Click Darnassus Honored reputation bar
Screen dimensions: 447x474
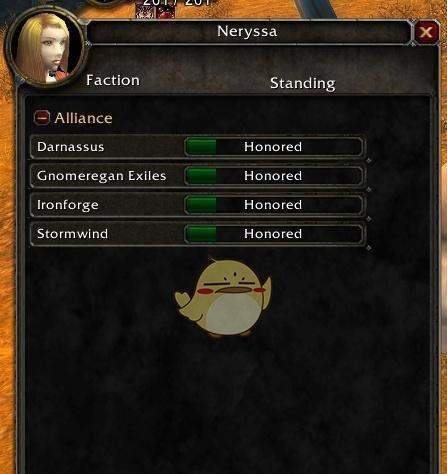point(274,147)
